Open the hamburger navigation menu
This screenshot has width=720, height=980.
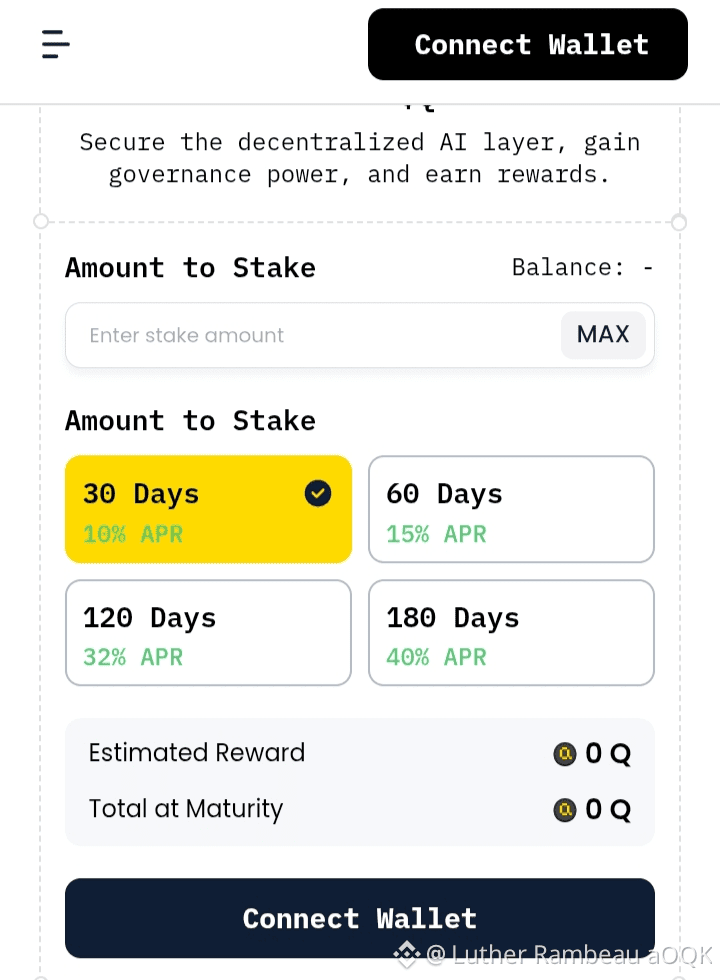pyautogui.click(x=56, y=44)
